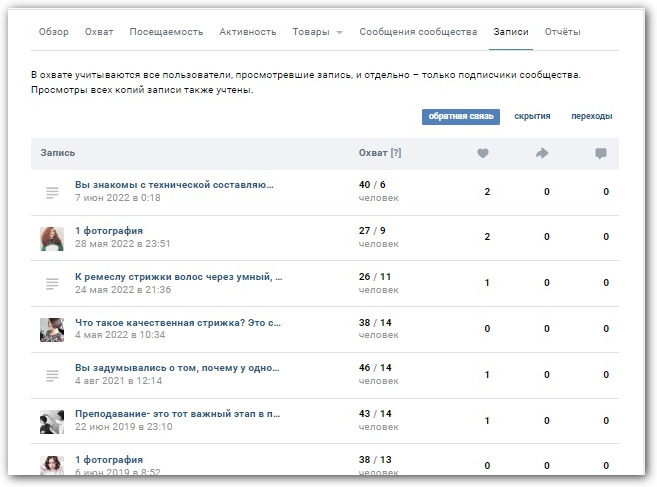The width and height of the screenshot is (657, 487).
Task: Click text post icon for 7 июн 2022 entry
Action: click(52, 192)
